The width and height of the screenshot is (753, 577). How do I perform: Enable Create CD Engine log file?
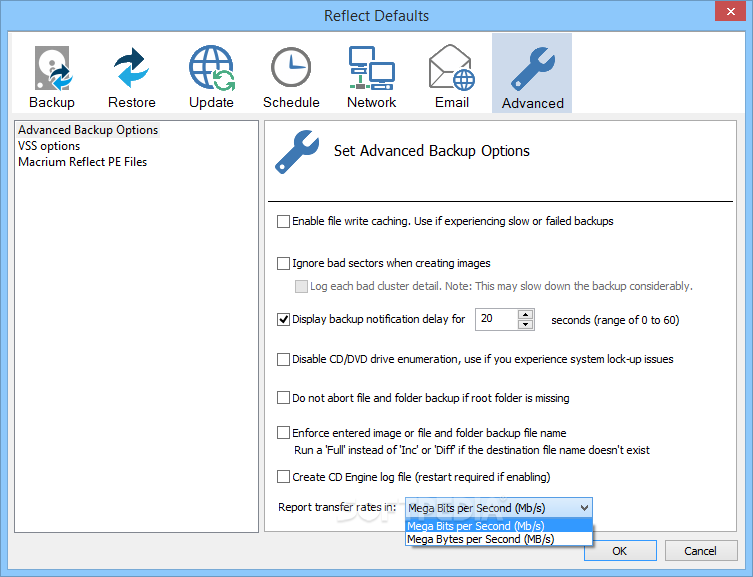(283, 477)
